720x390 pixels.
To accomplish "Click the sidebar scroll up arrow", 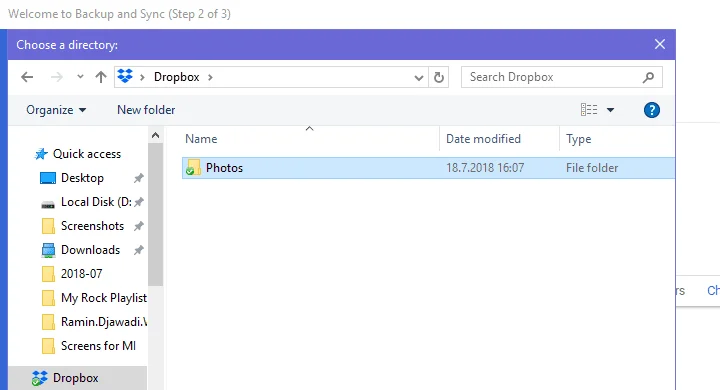I will click(155, 135).
